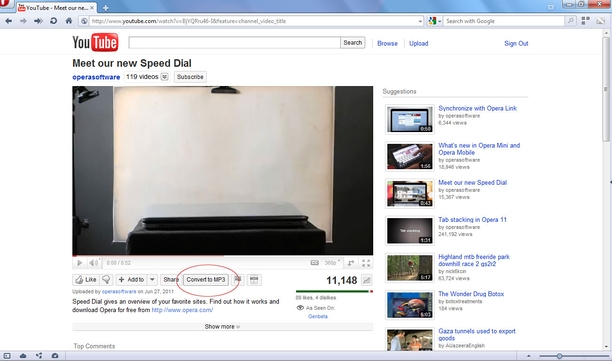Open the site security badge in address bar
Viewport: 612px width, 361px height.
[x=84, y=21]
